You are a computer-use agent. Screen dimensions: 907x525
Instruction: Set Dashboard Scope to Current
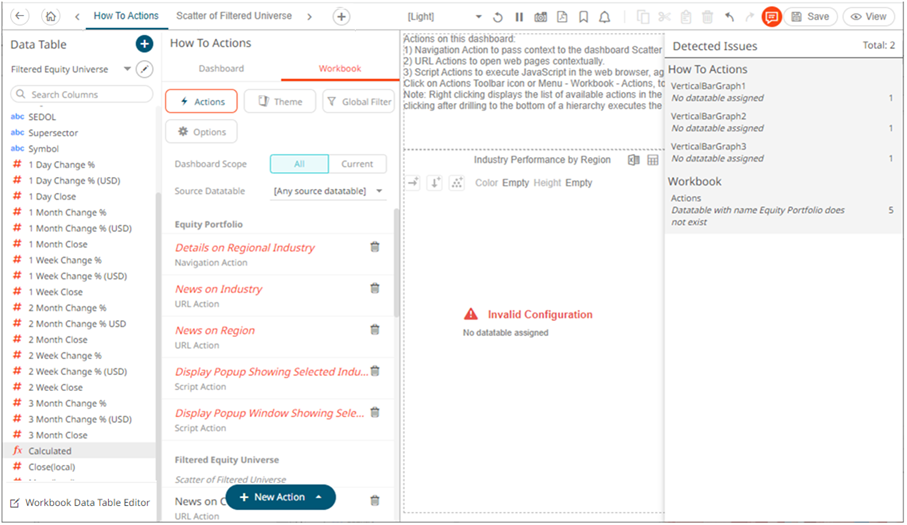[x=357, y=164]
